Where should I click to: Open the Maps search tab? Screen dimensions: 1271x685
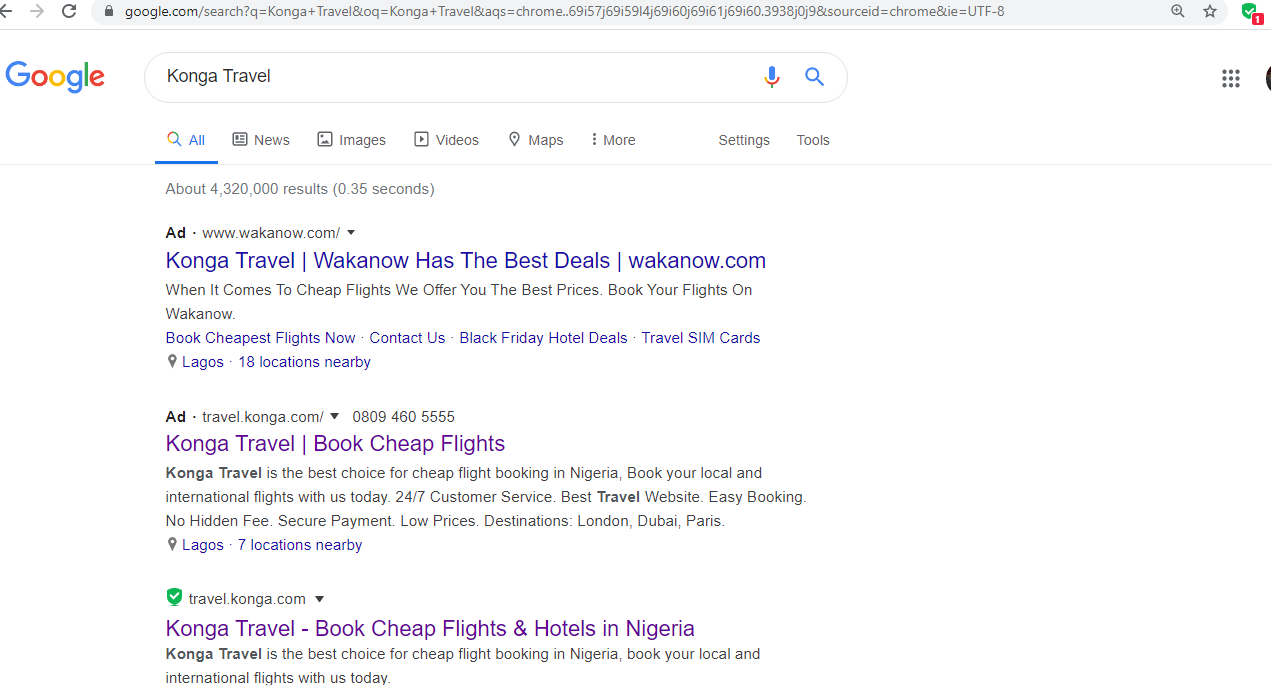[536, 140]
